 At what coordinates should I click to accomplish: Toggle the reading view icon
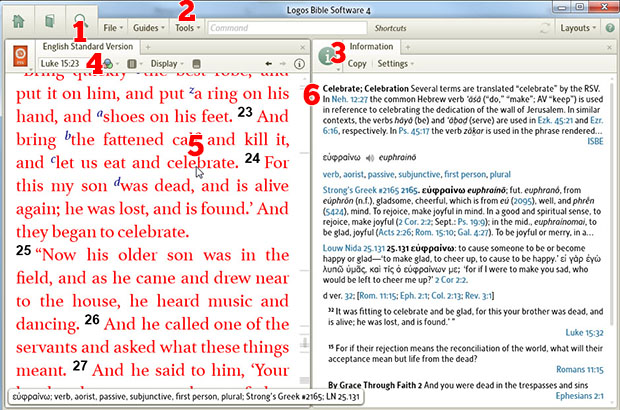coord(197,64)
